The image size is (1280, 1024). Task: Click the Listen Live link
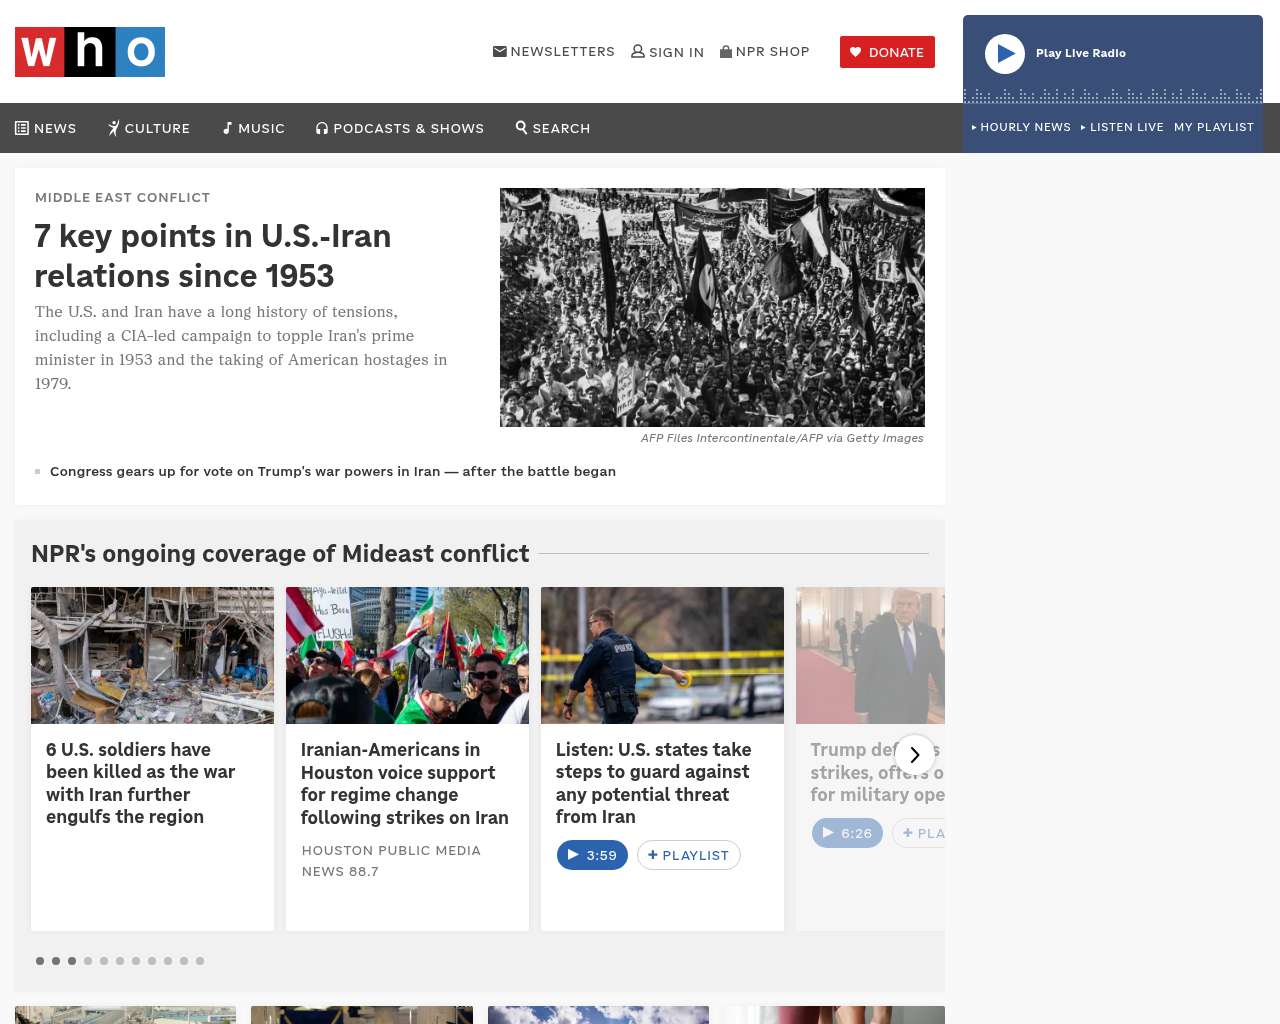[1122, 127]
